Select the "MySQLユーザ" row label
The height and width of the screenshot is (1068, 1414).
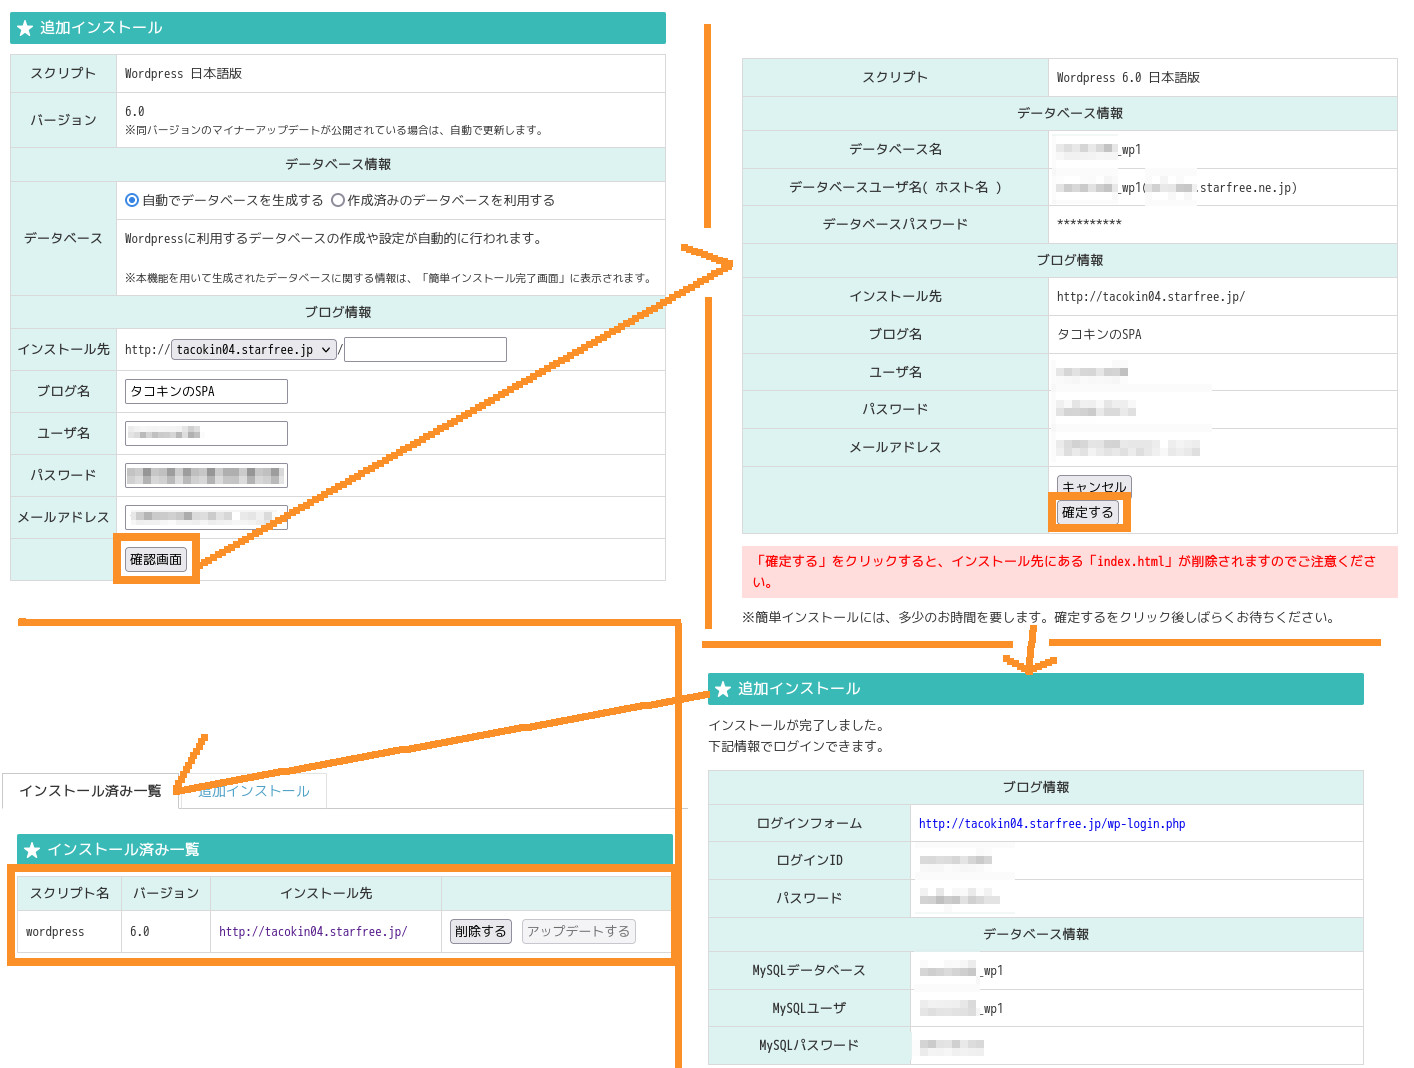tap(809, 1009)
